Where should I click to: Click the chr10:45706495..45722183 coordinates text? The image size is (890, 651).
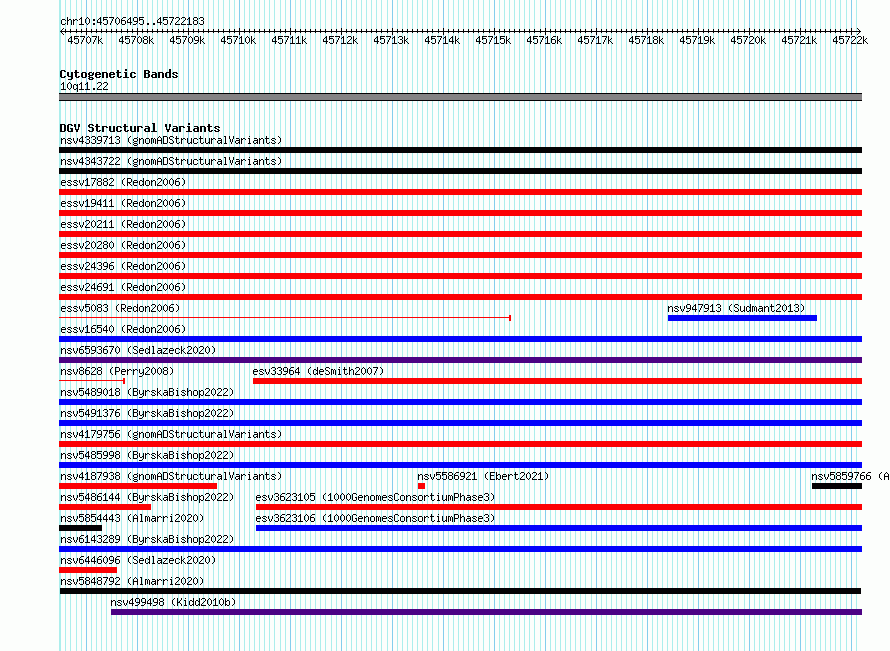(132, 21)
